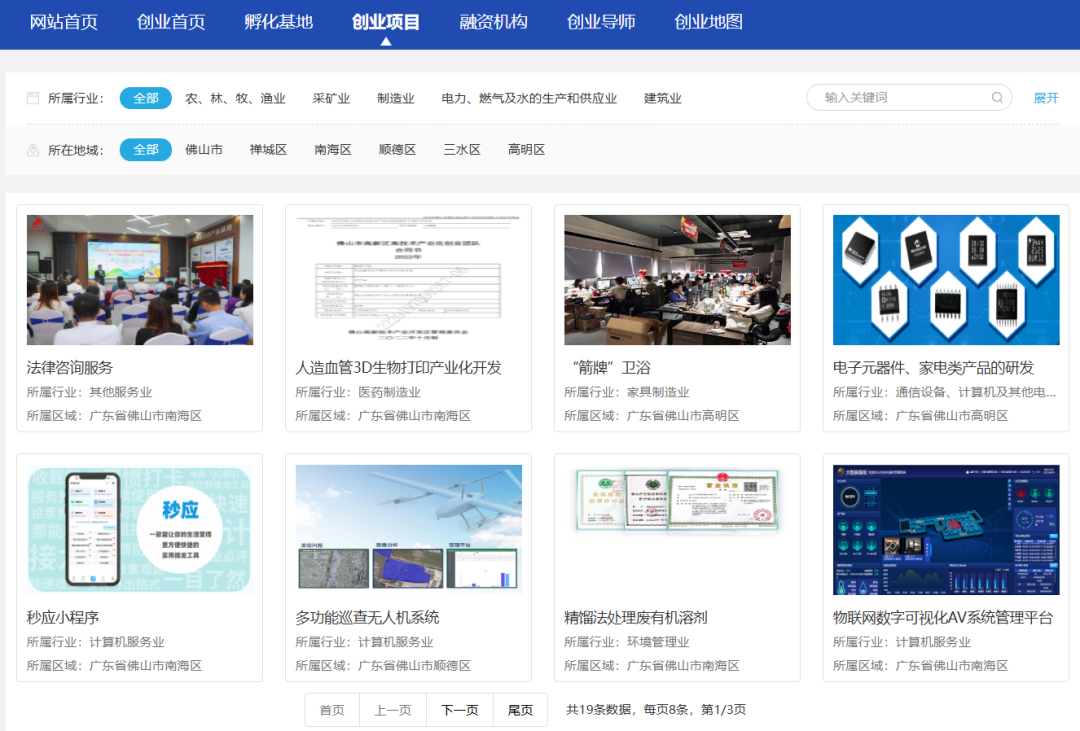The height and width of the screenshot is (731, 1080).
Task: Open the certificates thumbnail for 精馏法 project
Action: [x=677, y=530]
